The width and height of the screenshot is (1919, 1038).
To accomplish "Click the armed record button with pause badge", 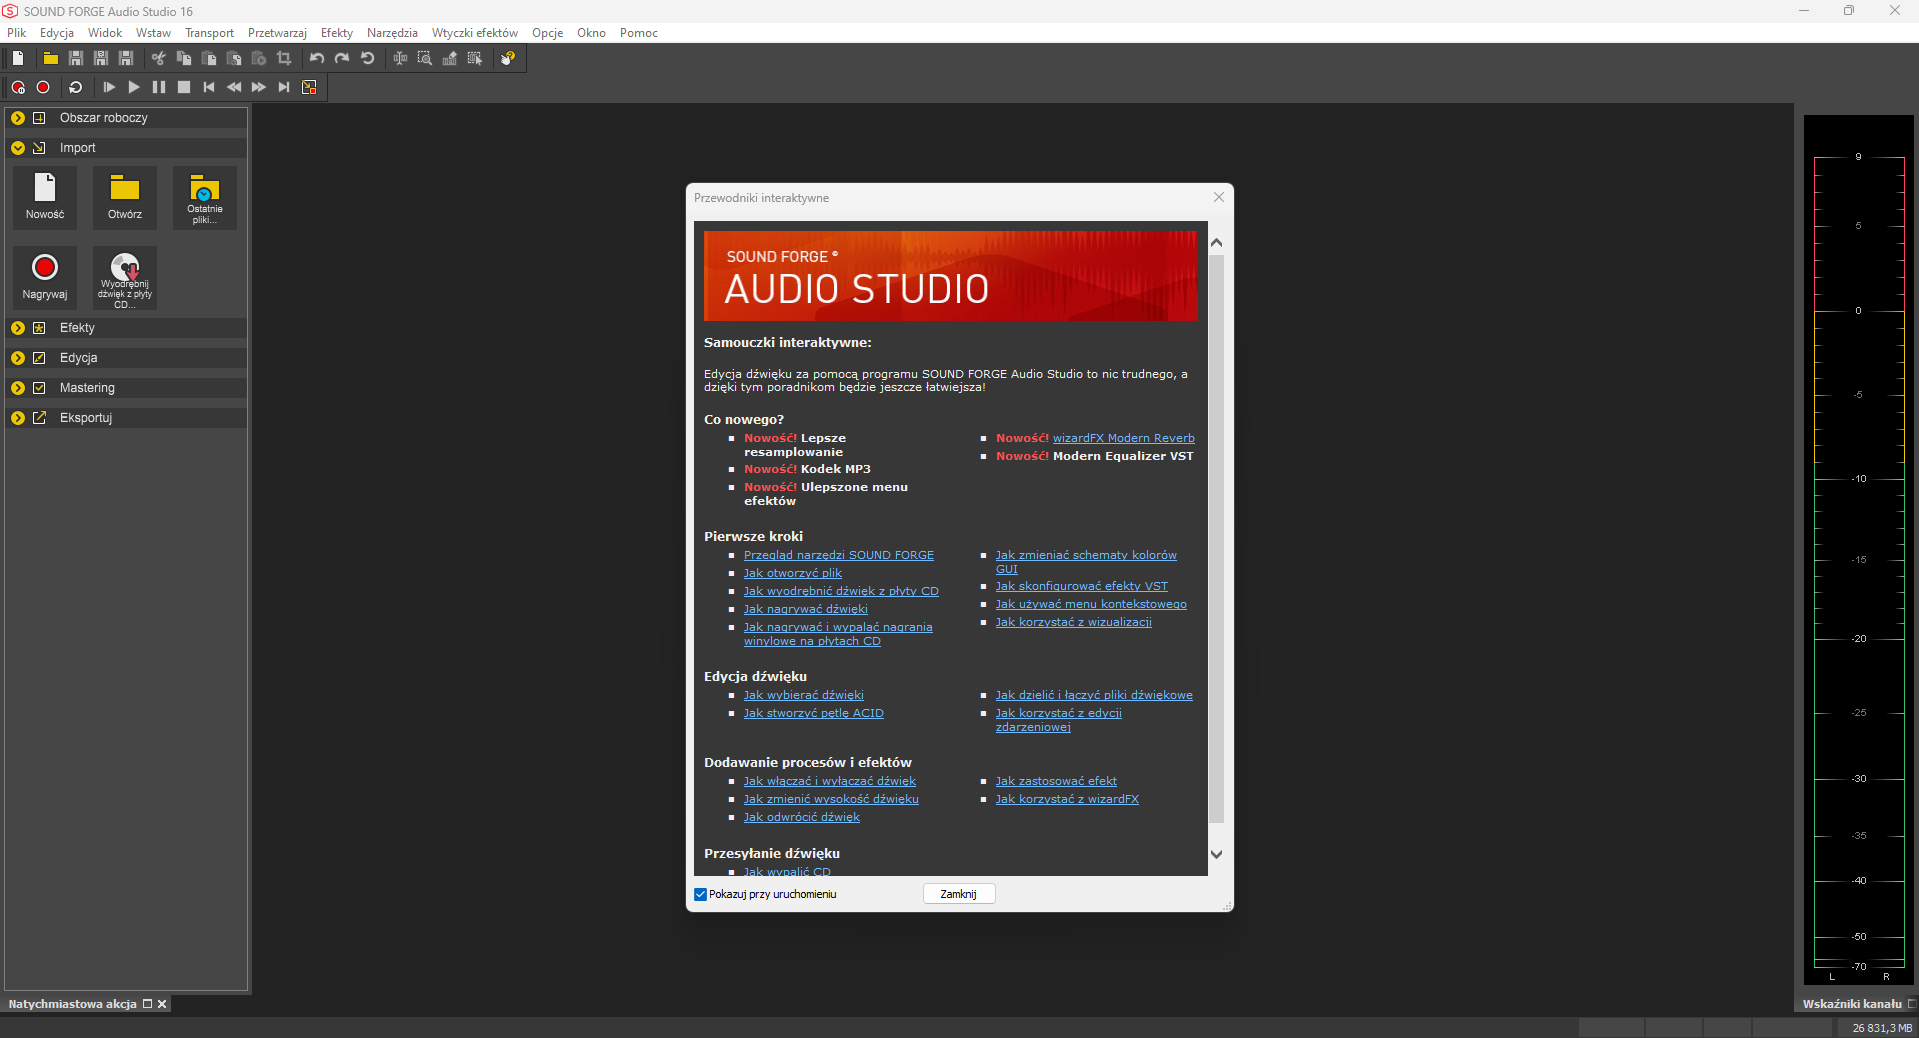I will [x=18, y=87].
